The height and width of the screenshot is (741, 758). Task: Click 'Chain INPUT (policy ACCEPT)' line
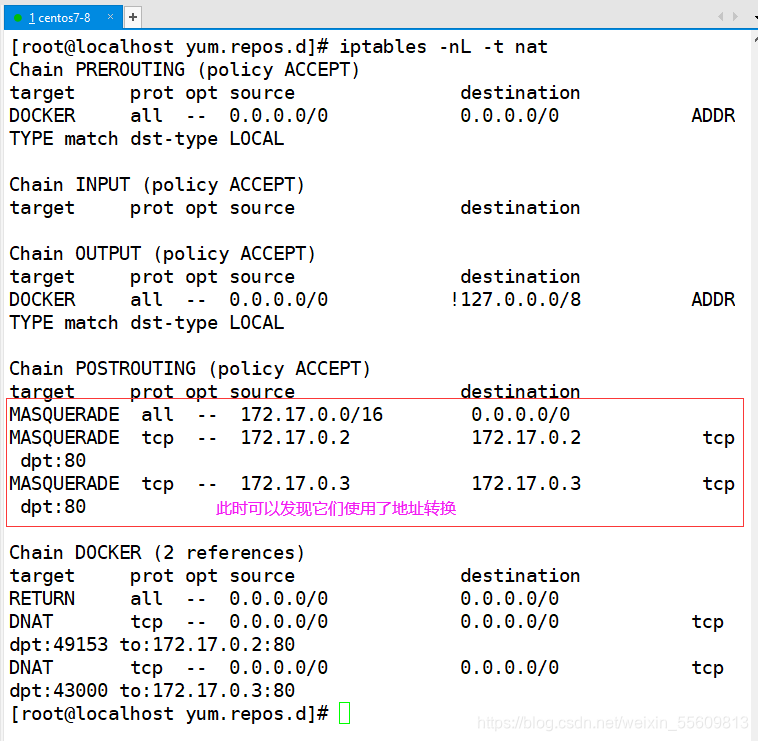click(x=157, y=185)
